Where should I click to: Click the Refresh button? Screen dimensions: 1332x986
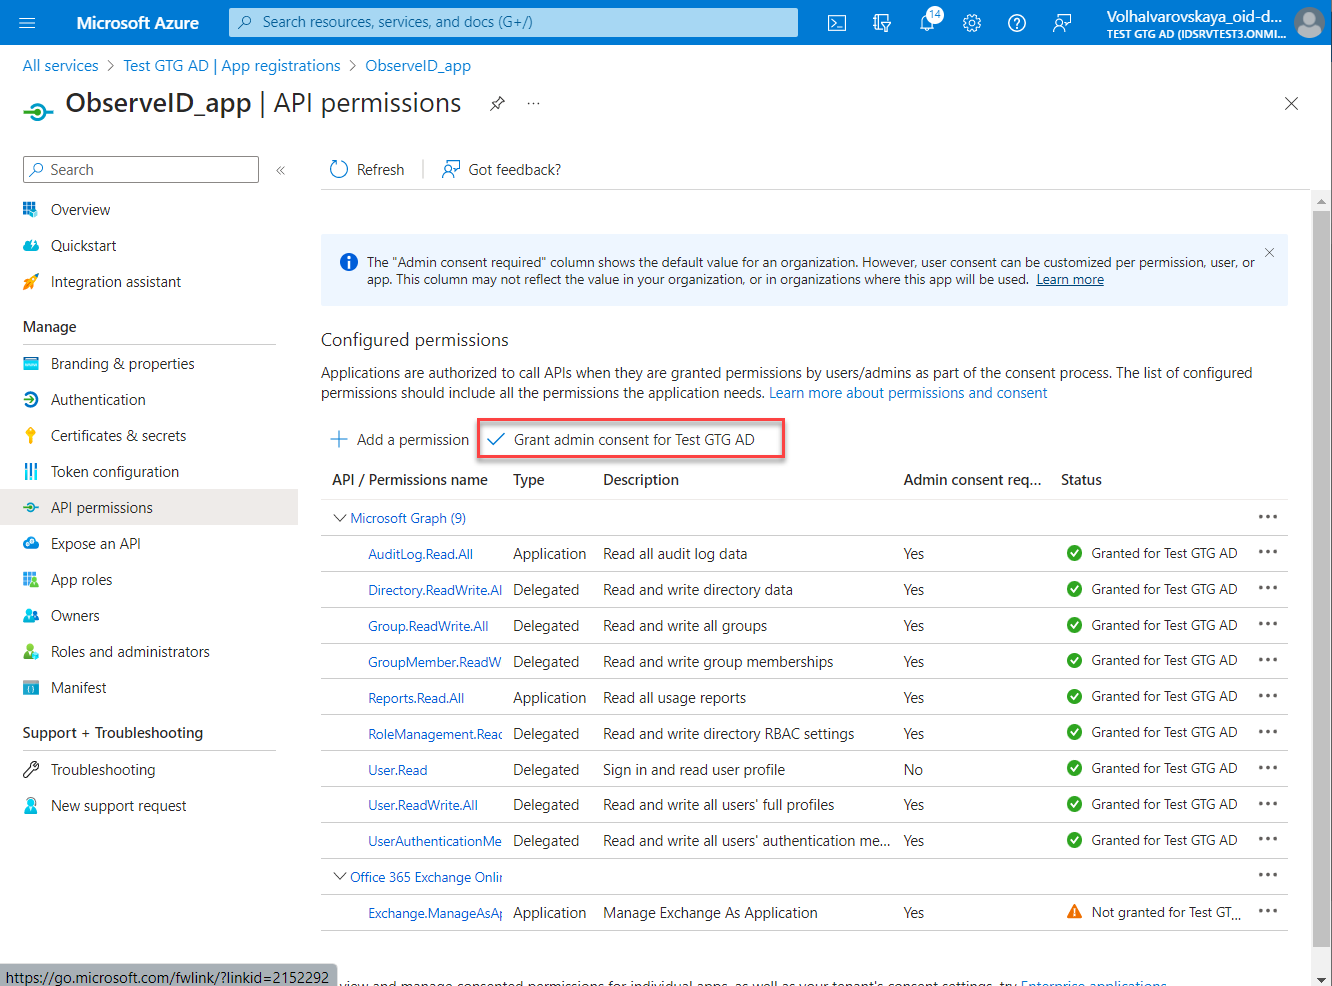click(367, 170)
